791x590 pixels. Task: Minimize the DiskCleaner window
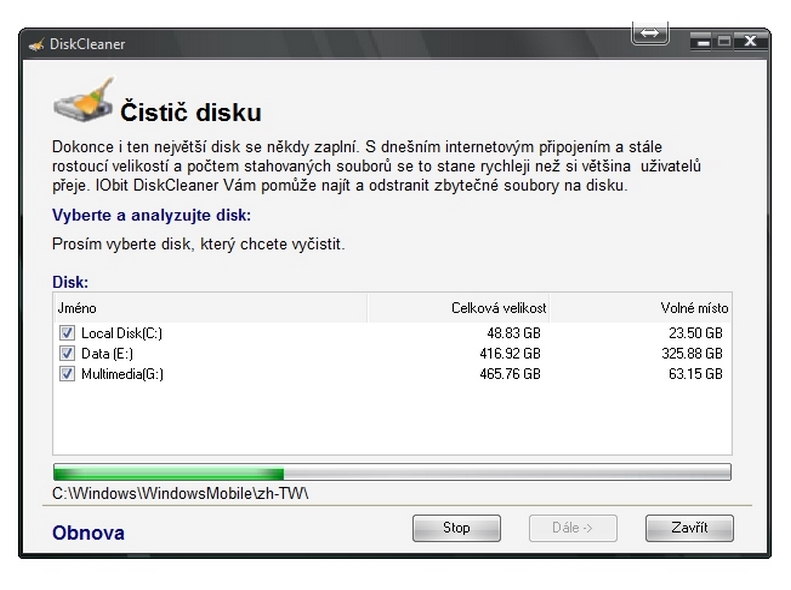click(703, 41)
